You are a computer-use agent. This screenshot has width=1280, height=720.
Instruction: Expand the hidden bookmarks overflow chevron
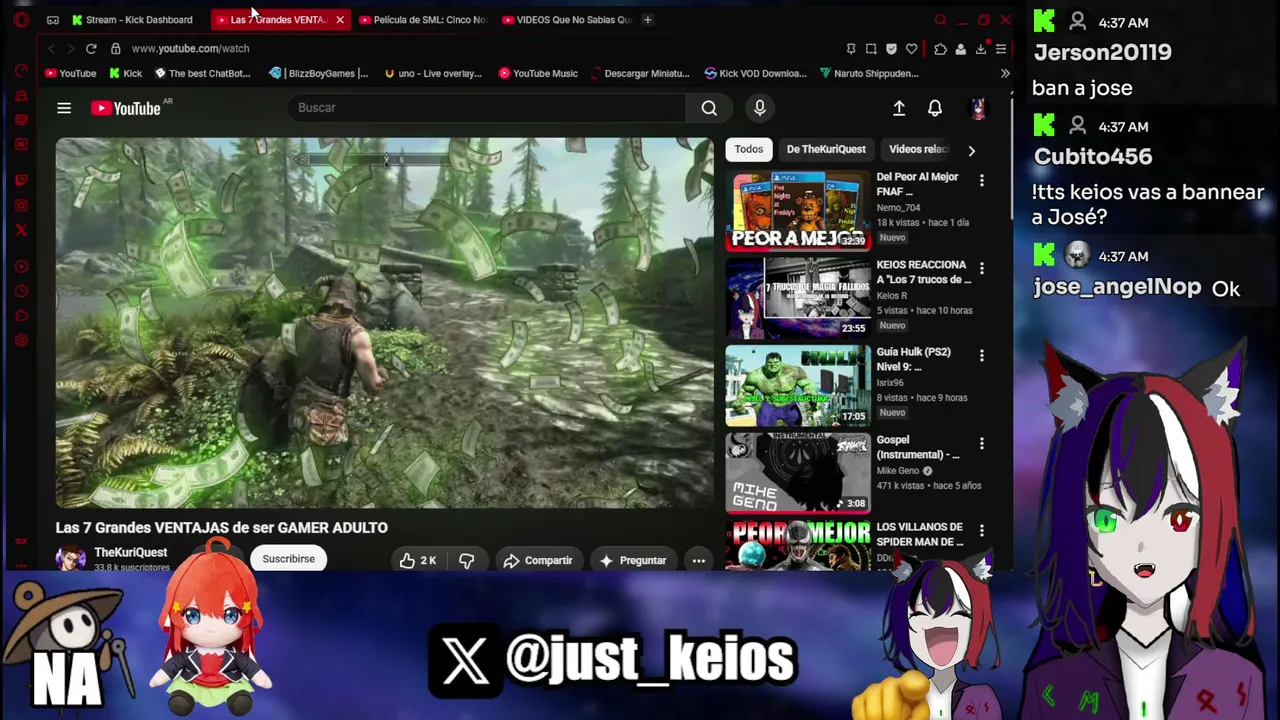pos(1005,73)
